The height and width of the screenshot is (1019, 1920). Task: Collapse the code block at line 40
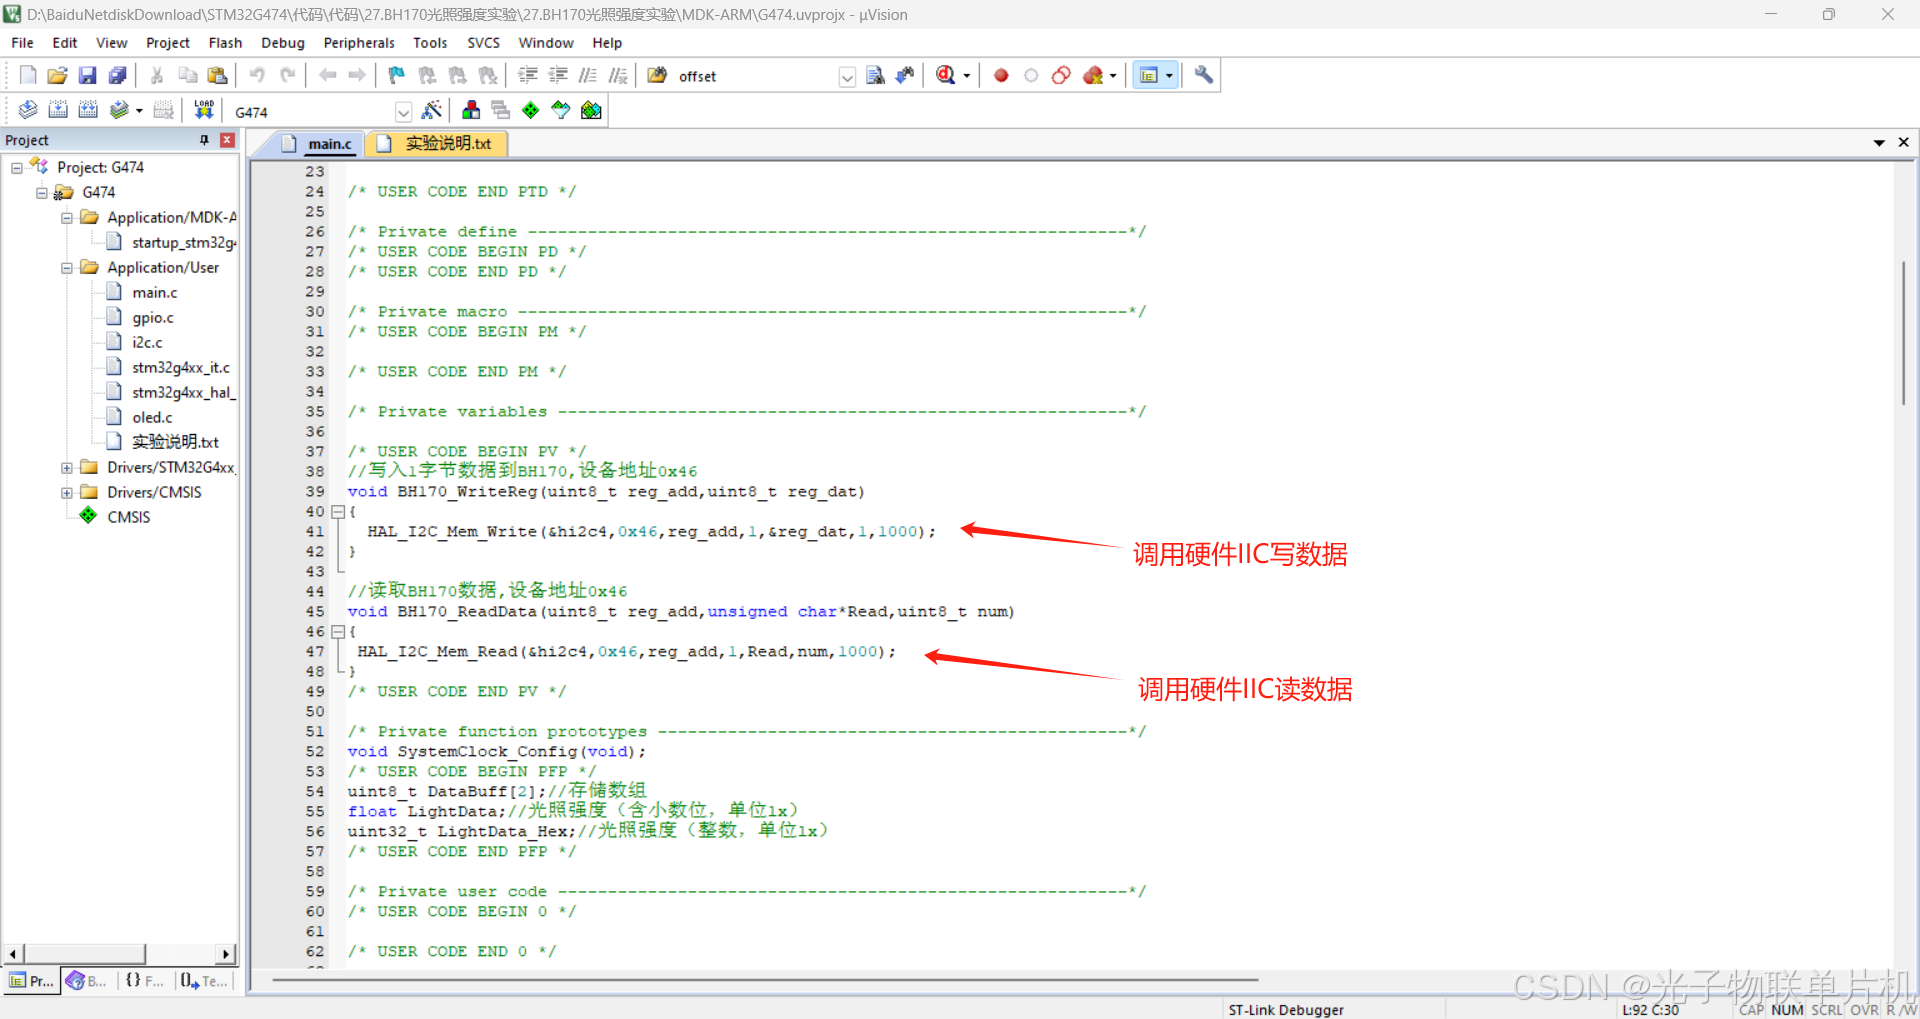pyautogui.click(x=338, y=512)
